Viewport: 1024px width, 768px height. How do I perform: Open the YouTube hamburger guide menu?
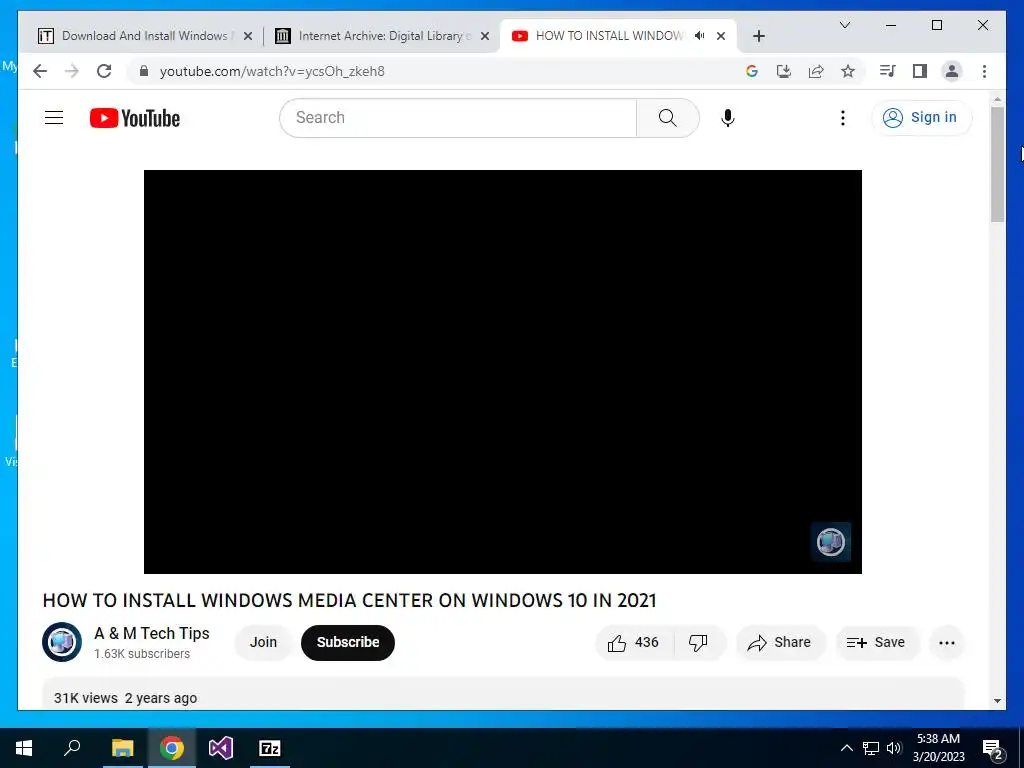(x=54, y=118)
